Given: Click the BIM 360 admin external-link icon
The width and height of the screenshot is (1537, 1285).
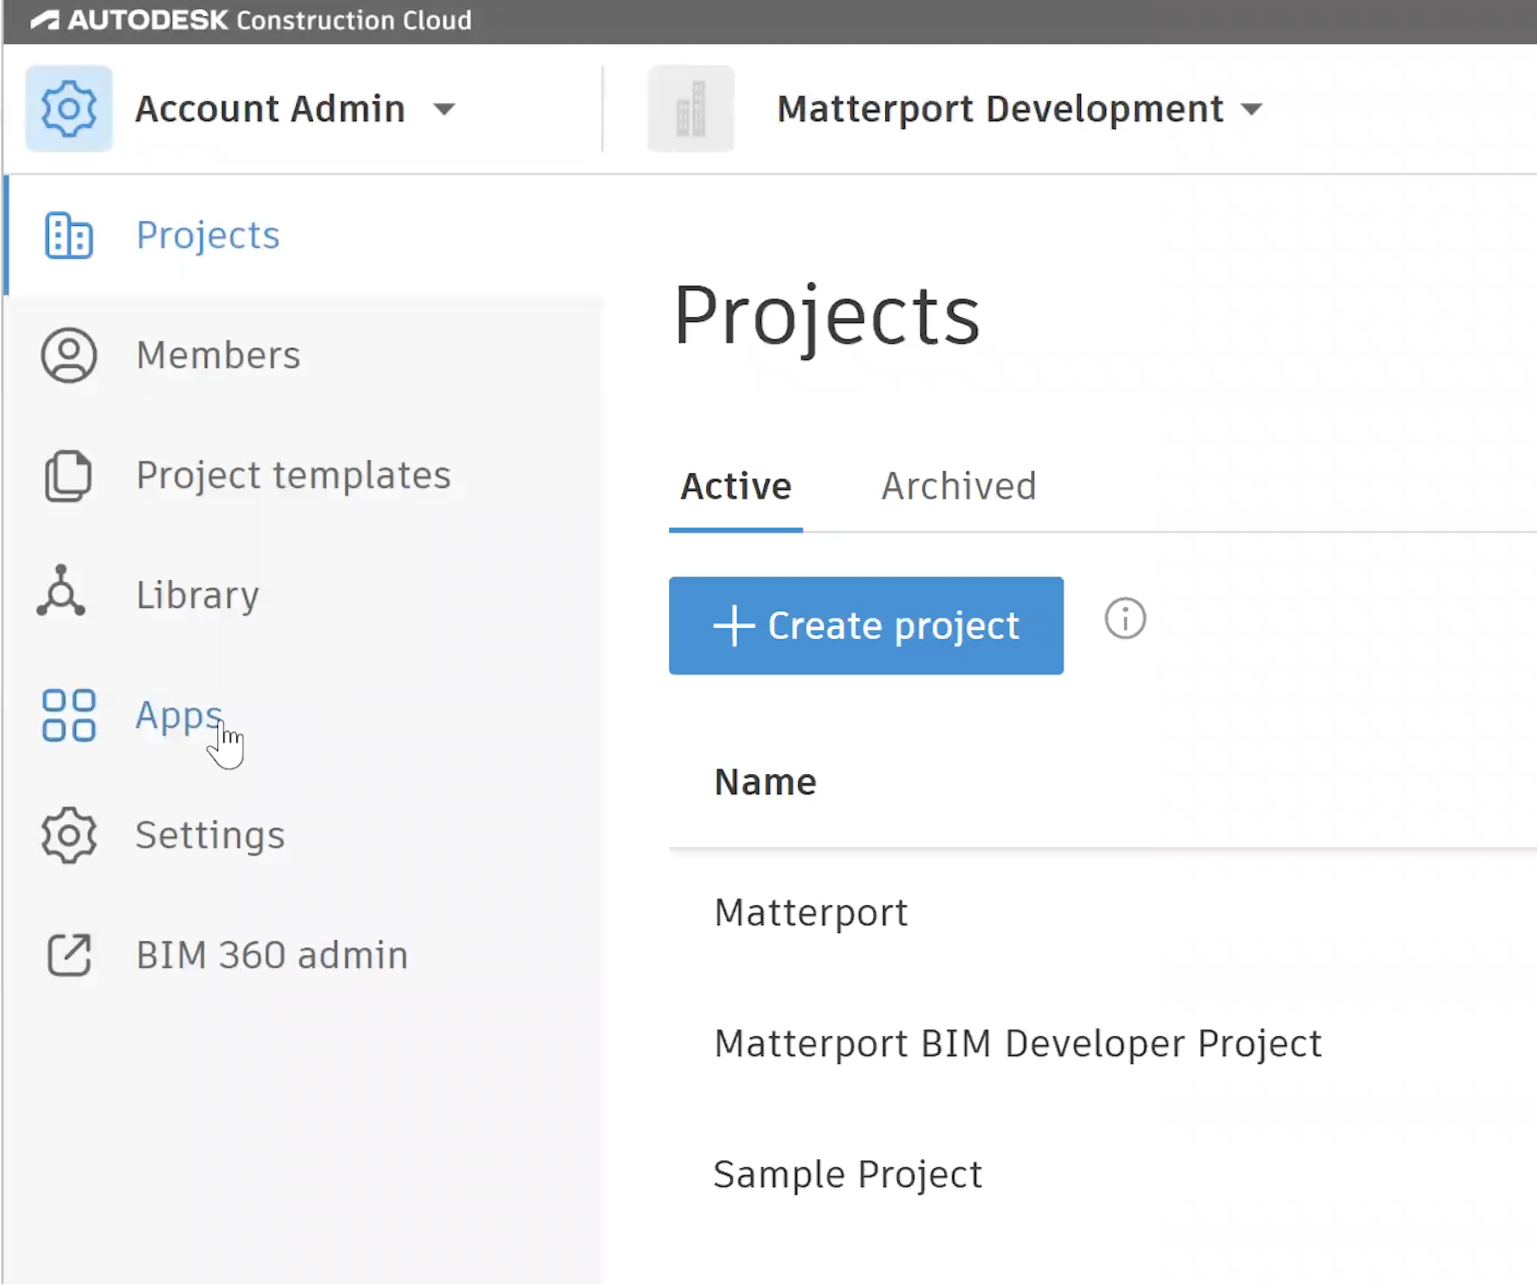Looking at the screenshot, I should pos(68,955).
